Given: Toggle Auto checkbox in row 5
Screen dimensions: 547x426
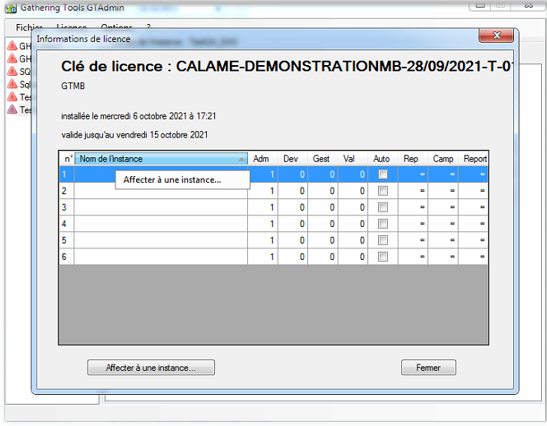Looking at the screenshot, I should click(383, 240).
